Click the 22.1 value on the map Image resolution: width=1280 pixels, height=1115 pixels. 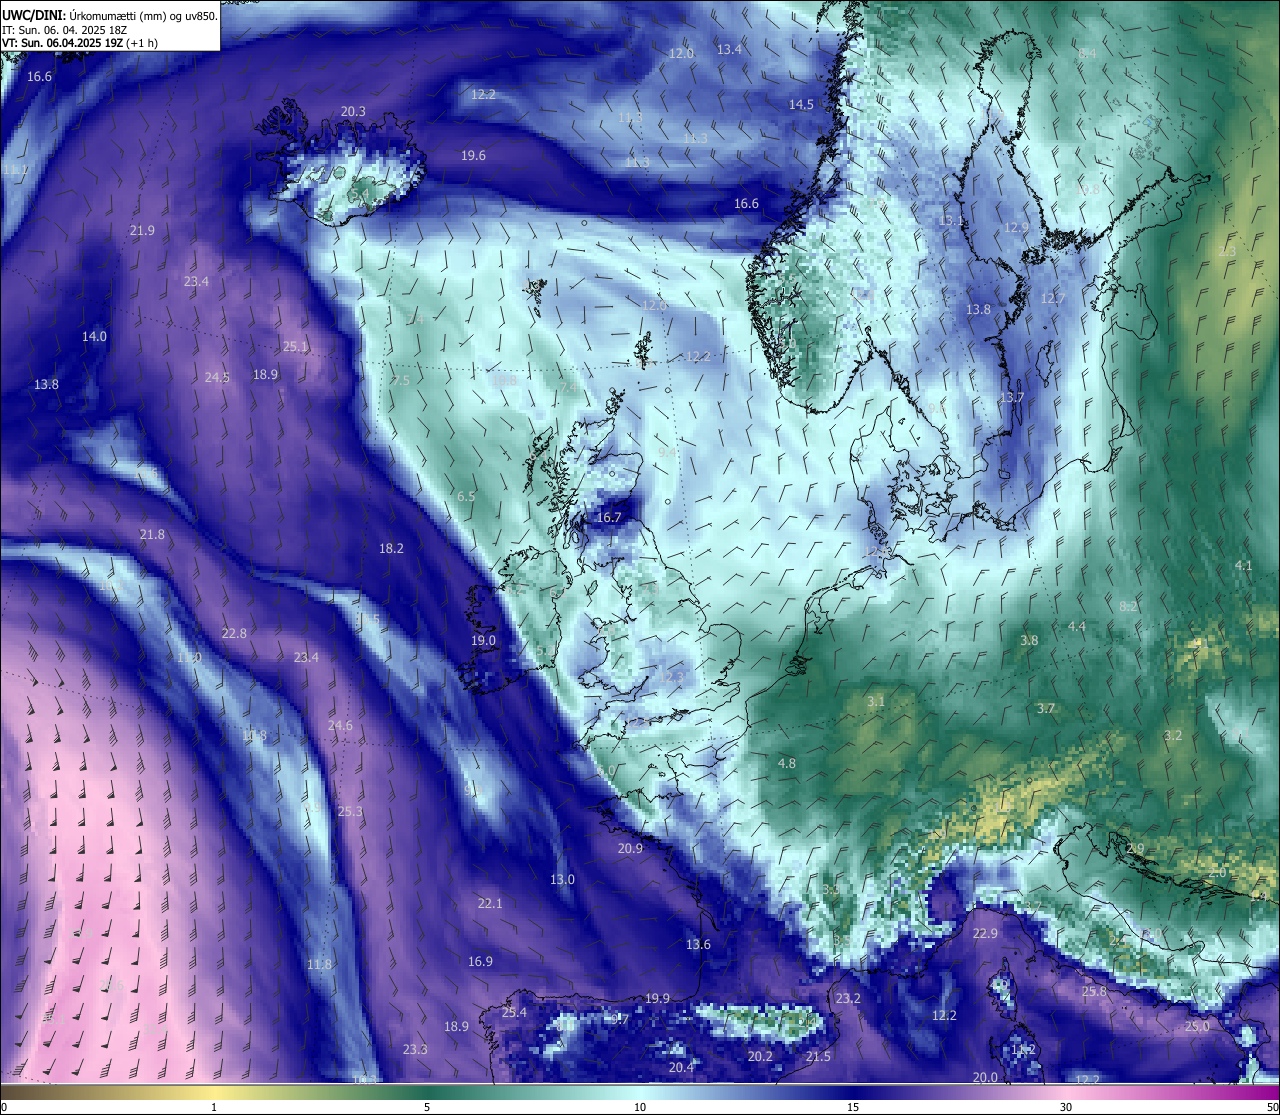click(x=489, y=904)
